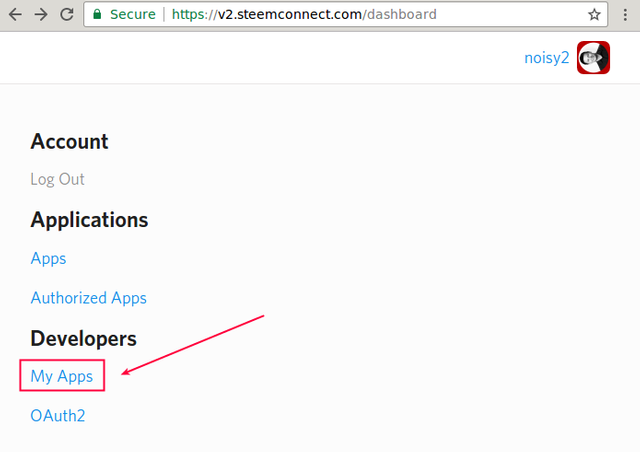Screen dimensions: 640x452
Task: Open the OAuth2 developer link
Action: [58, 416]
